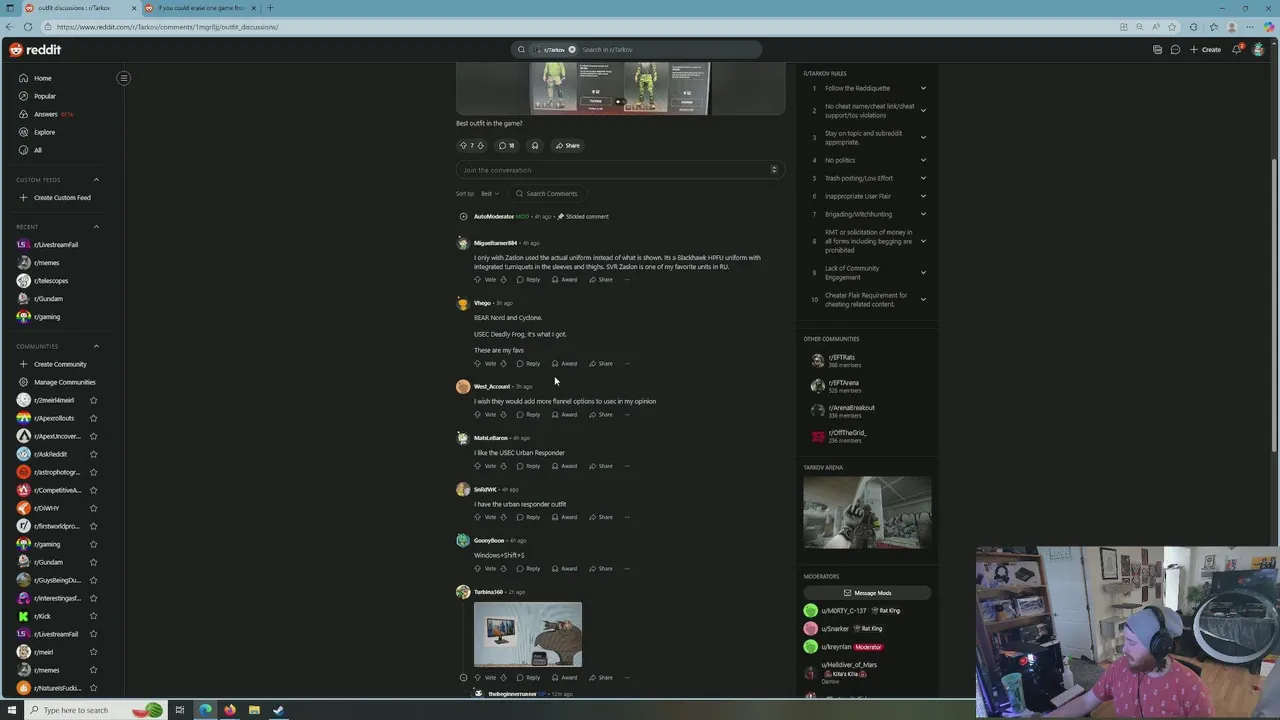The height and width of the screenshot is (720, 1280).
Task: Open Reddit chat messages
Action: click(1175, 49)
